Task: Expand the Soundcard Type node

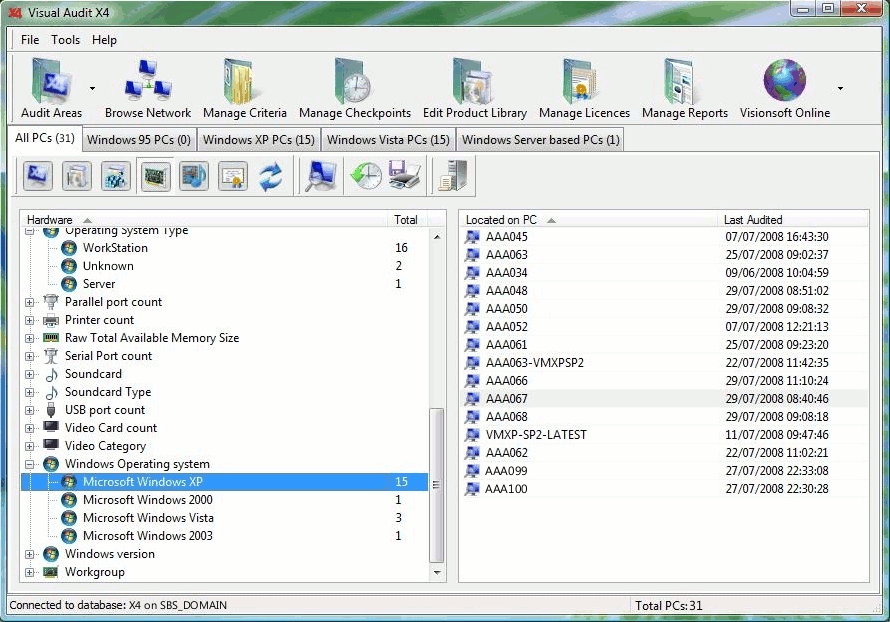Action: pyautogui.click(x=30, y=393)
